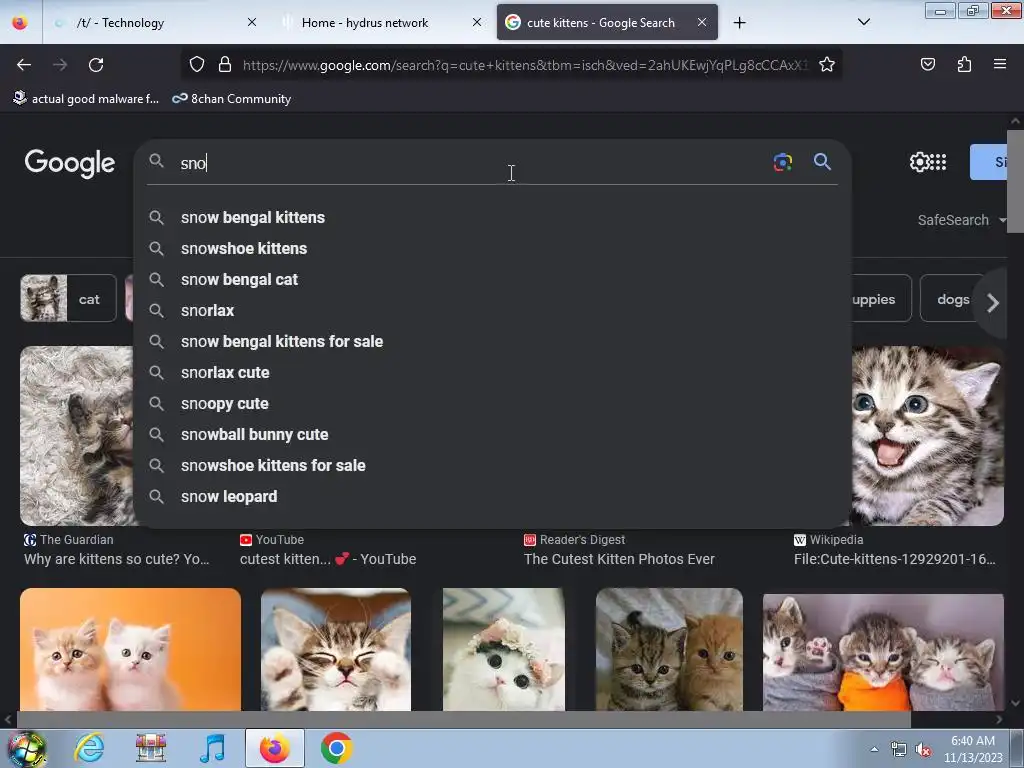Image resolution: width=1024 pixels, height=768 pixels.
Task: Close the /t/ - Technology tab
Action: click(x=252, y=22)
